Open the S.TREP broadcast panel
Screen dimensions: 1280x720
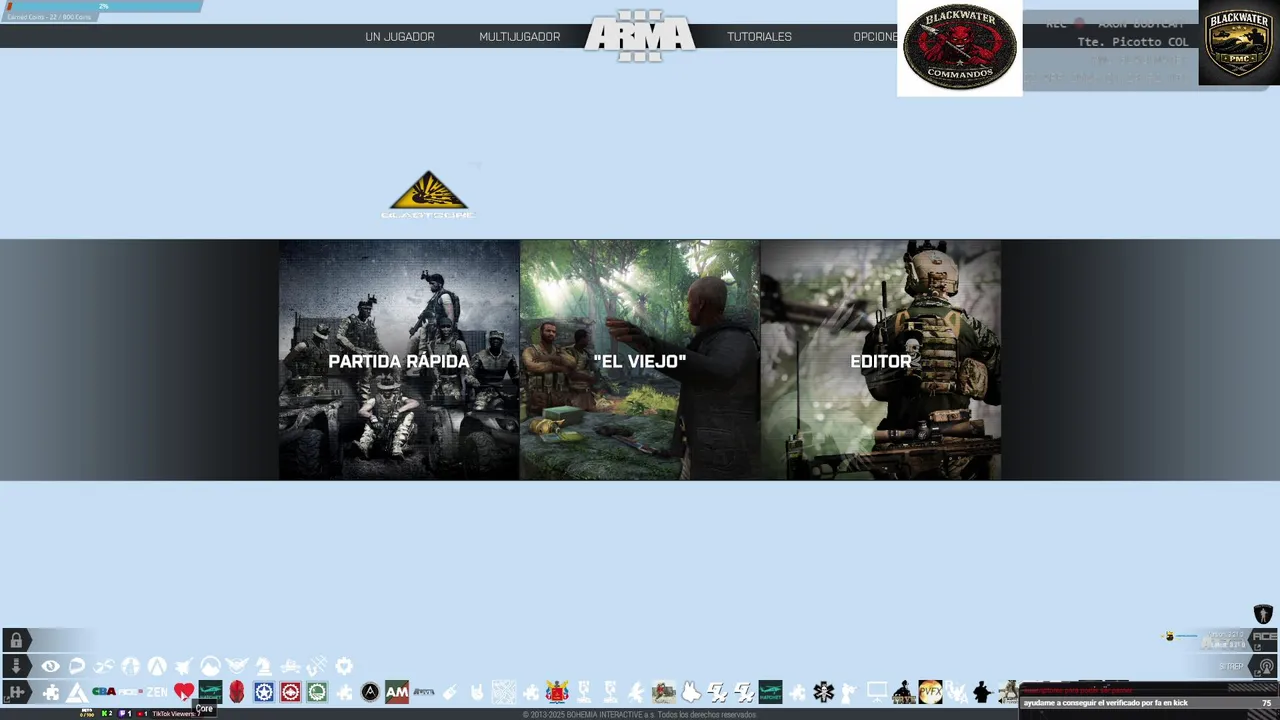coord(1265,666)
